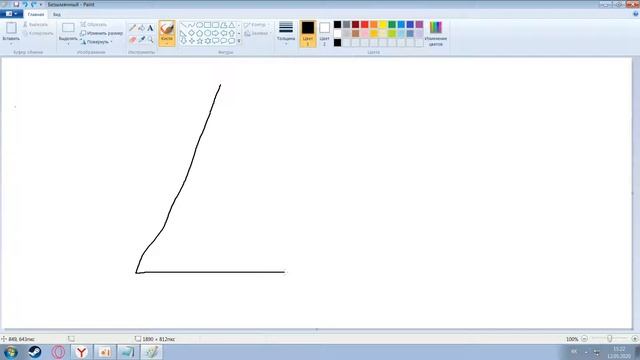Viewport: 640px width, 360px height.
Task: Select the Fill with color bucket tool
Action: click(141, 28)
